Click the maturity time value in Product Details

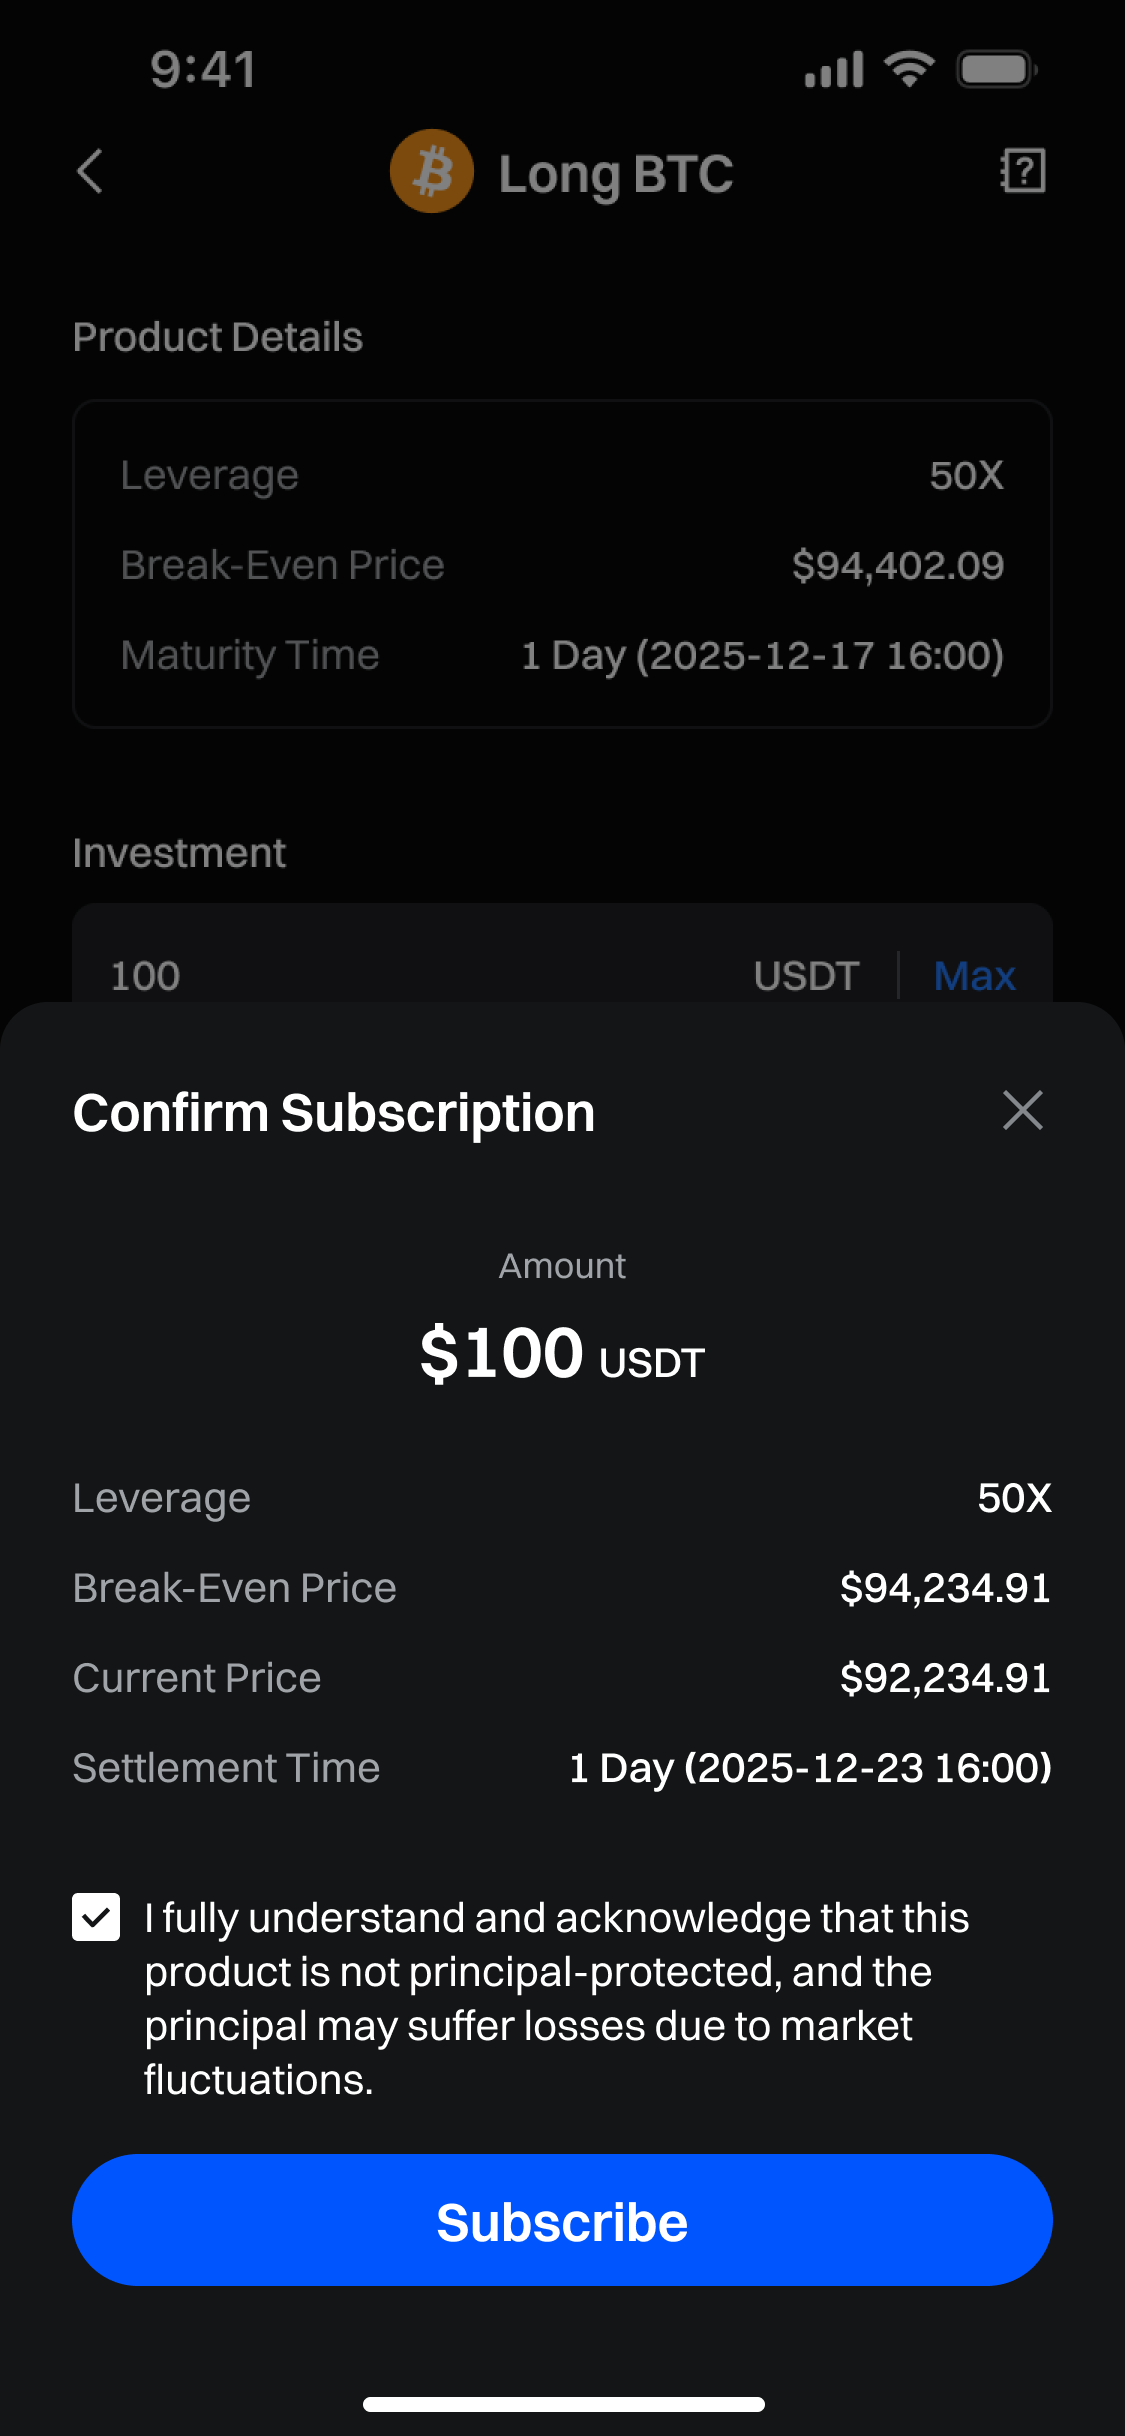[x=762, y=656]
